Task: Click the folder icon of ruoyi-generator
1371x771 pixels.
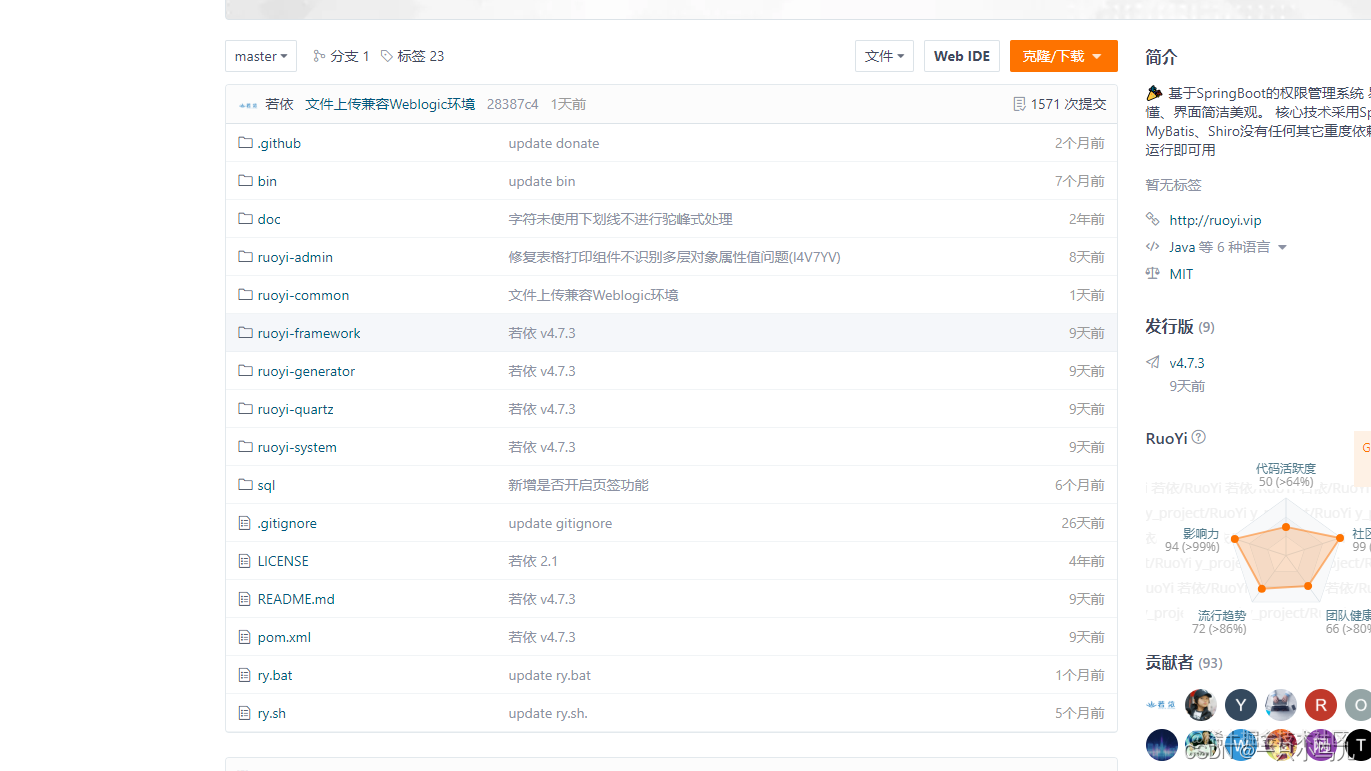Action: [245, 371]
